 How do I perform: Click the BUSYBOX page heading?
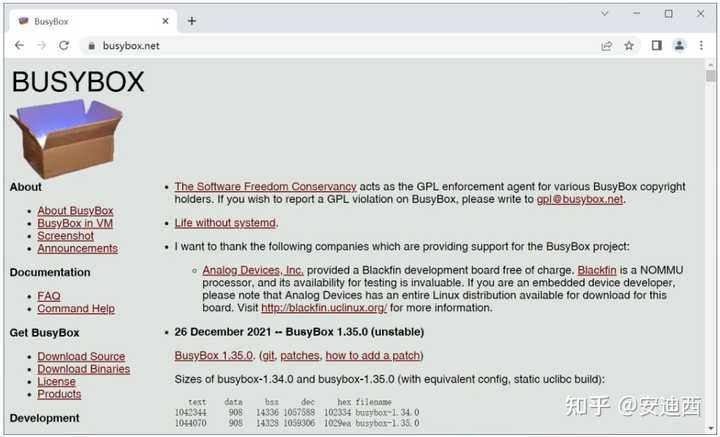78,82
